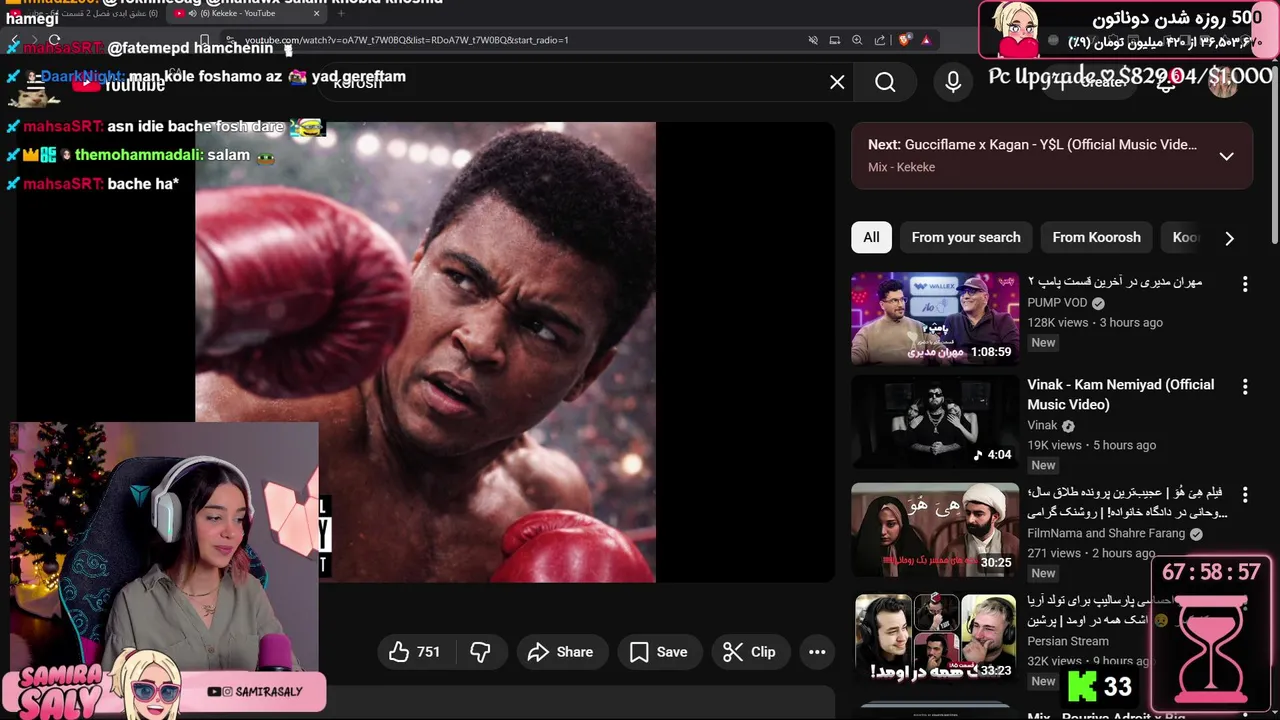Screen dimensions: 1280x720
Task: Open a new browser tab with the plus
Action: click(340, 13)
